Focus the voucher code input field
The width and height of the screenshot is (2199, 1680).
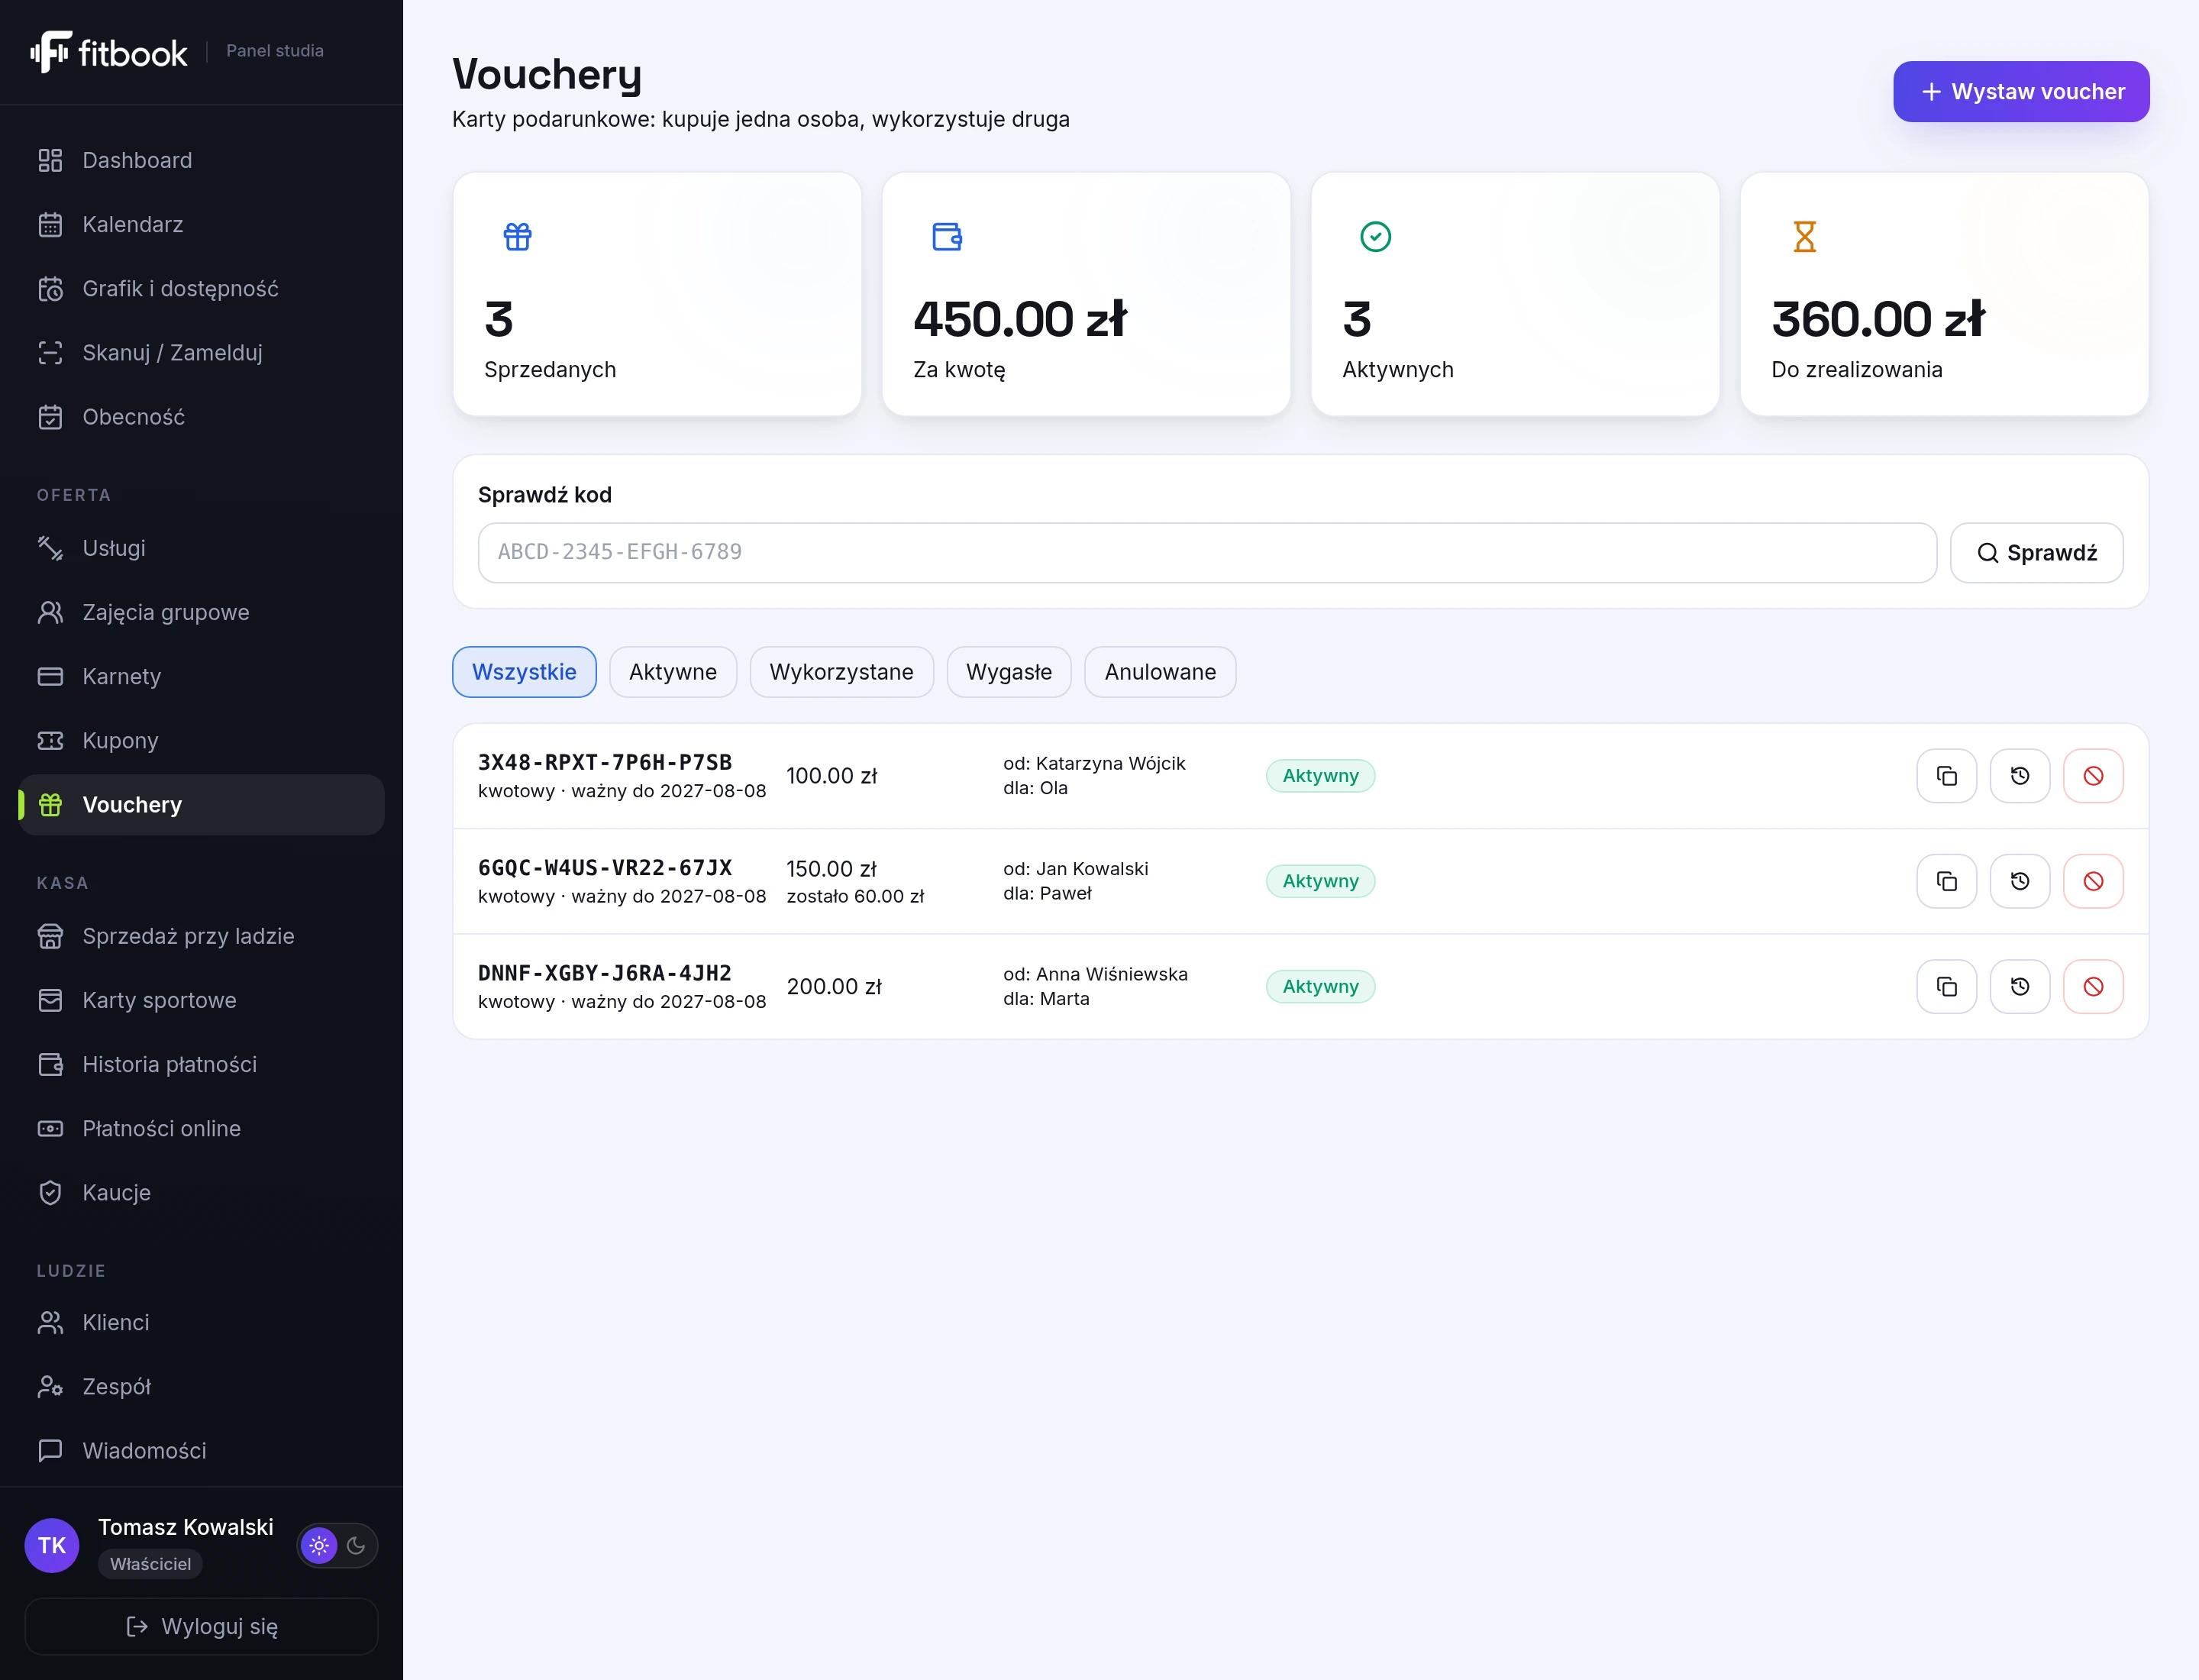coord(1207,553)
